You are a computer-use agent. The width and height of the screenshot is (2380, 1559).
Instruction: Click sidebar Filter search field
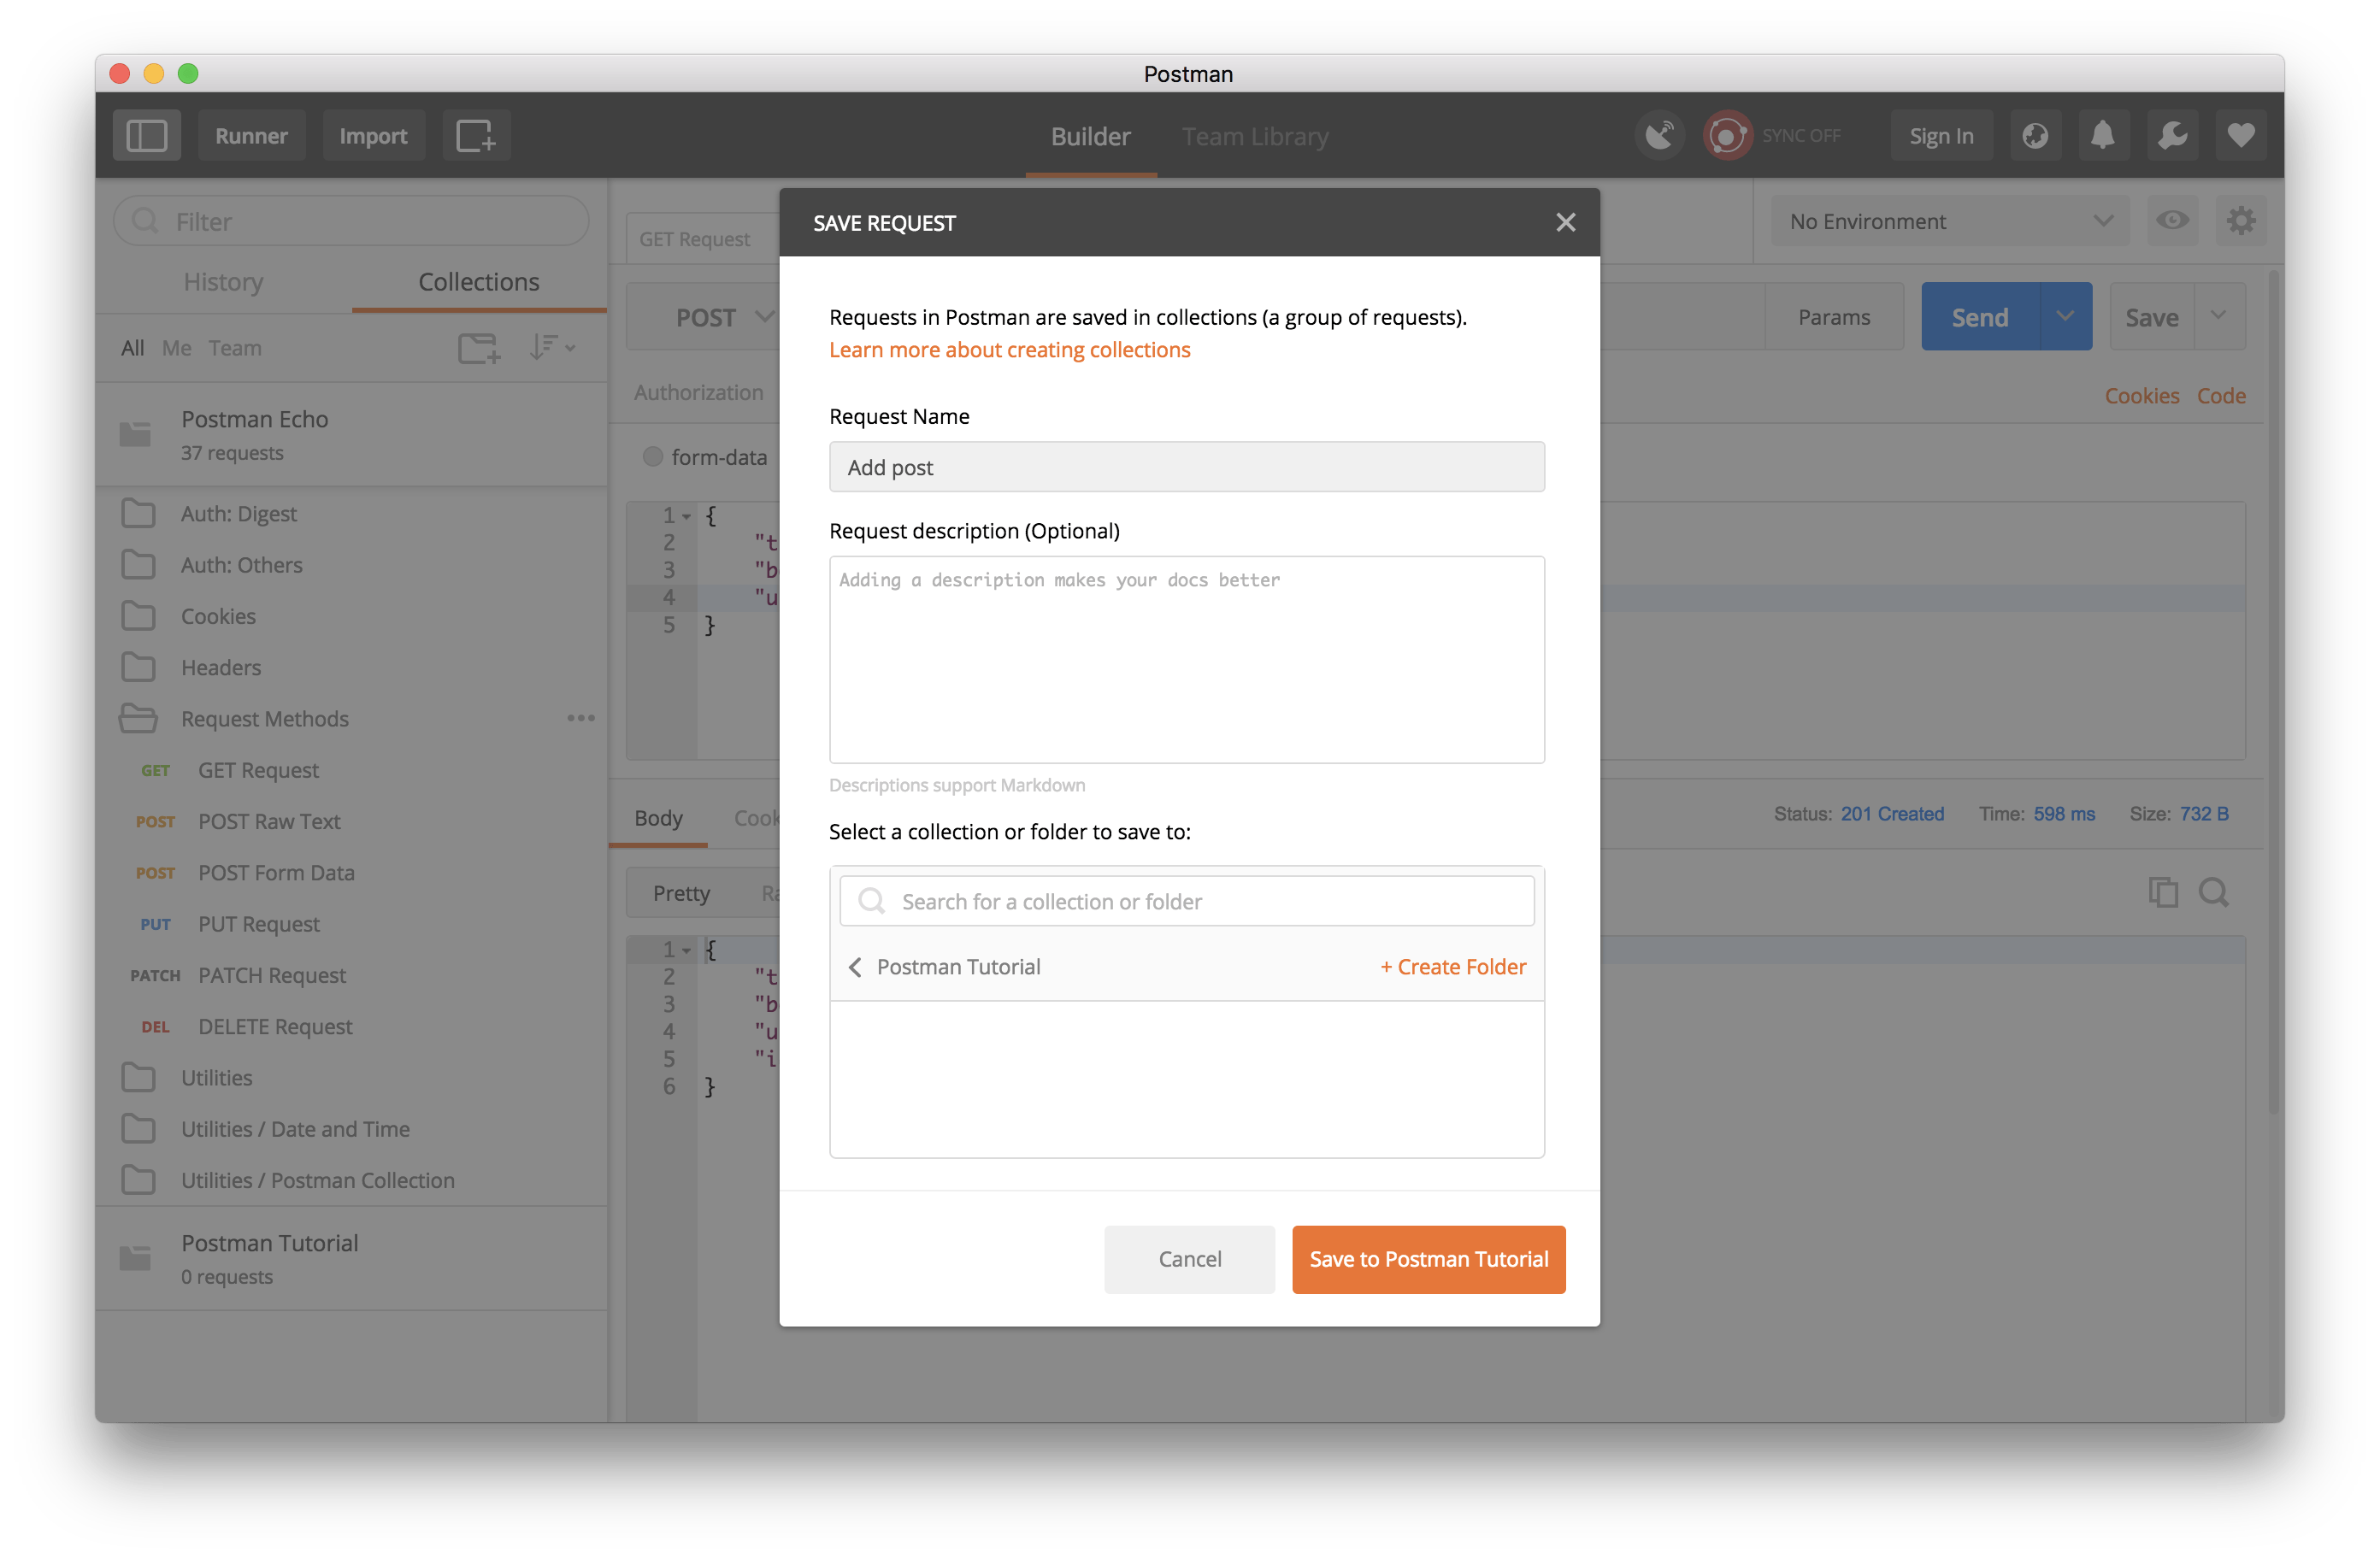[x=351, y=220]
